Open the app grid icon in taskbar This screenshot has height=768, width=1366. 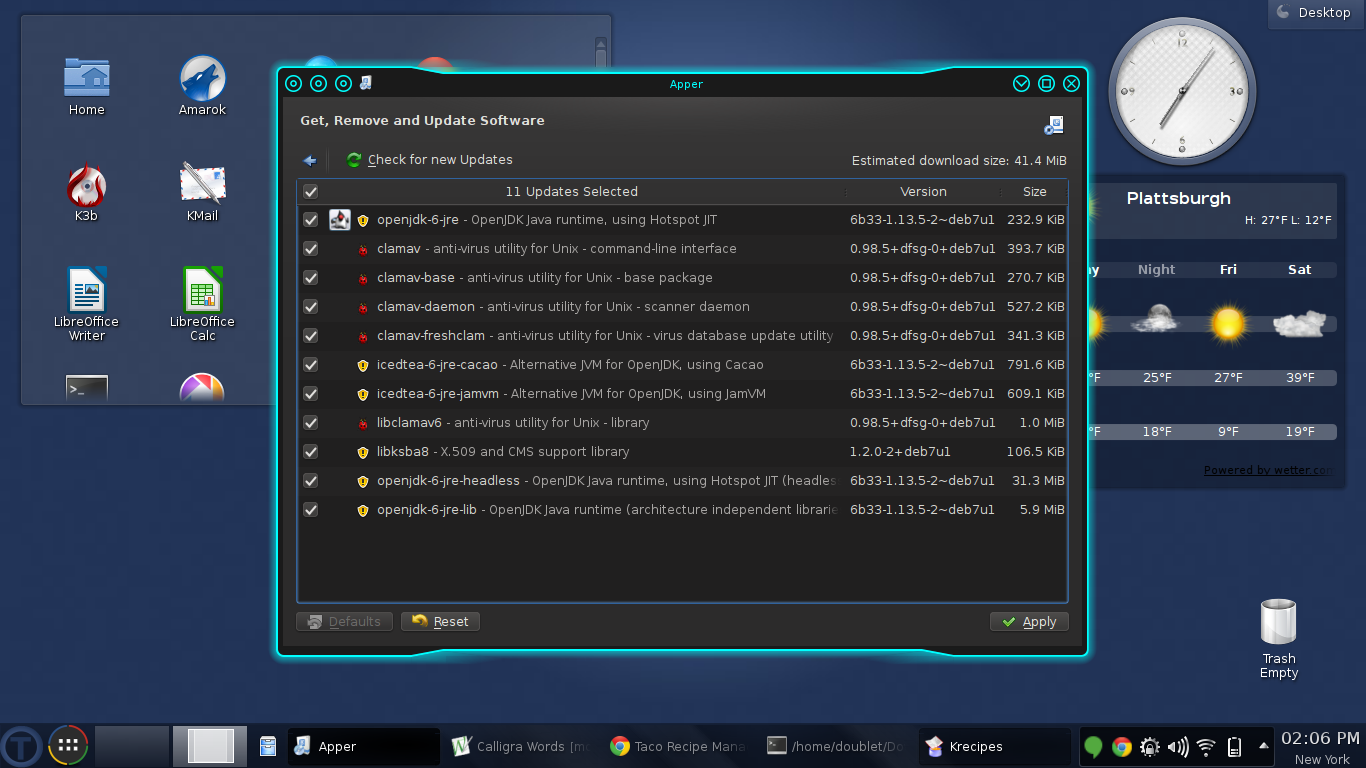[x=68, y=746]
